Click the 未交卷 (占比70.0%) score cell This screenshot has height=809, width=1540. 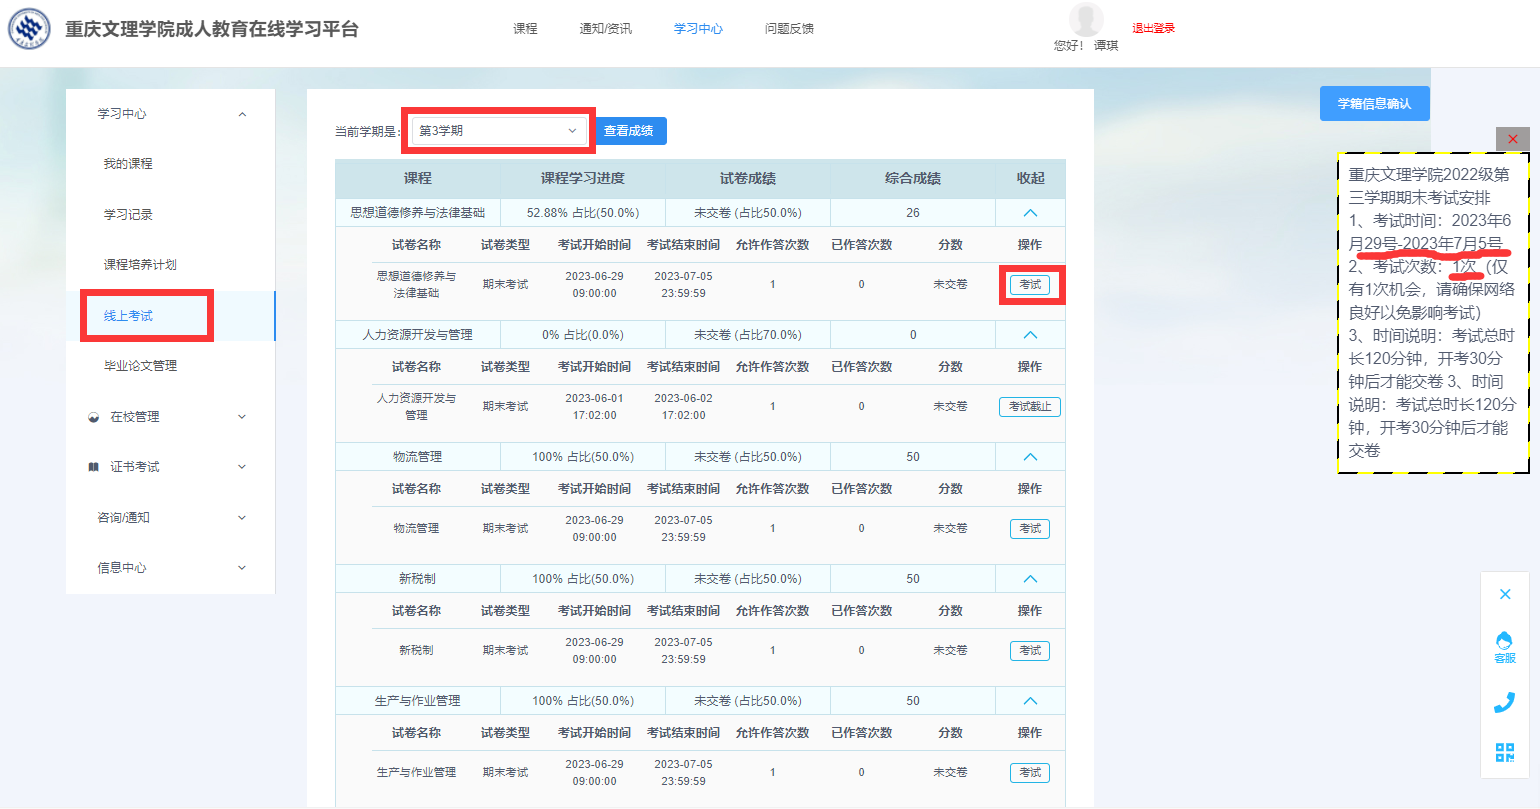[x=748, y=335]
